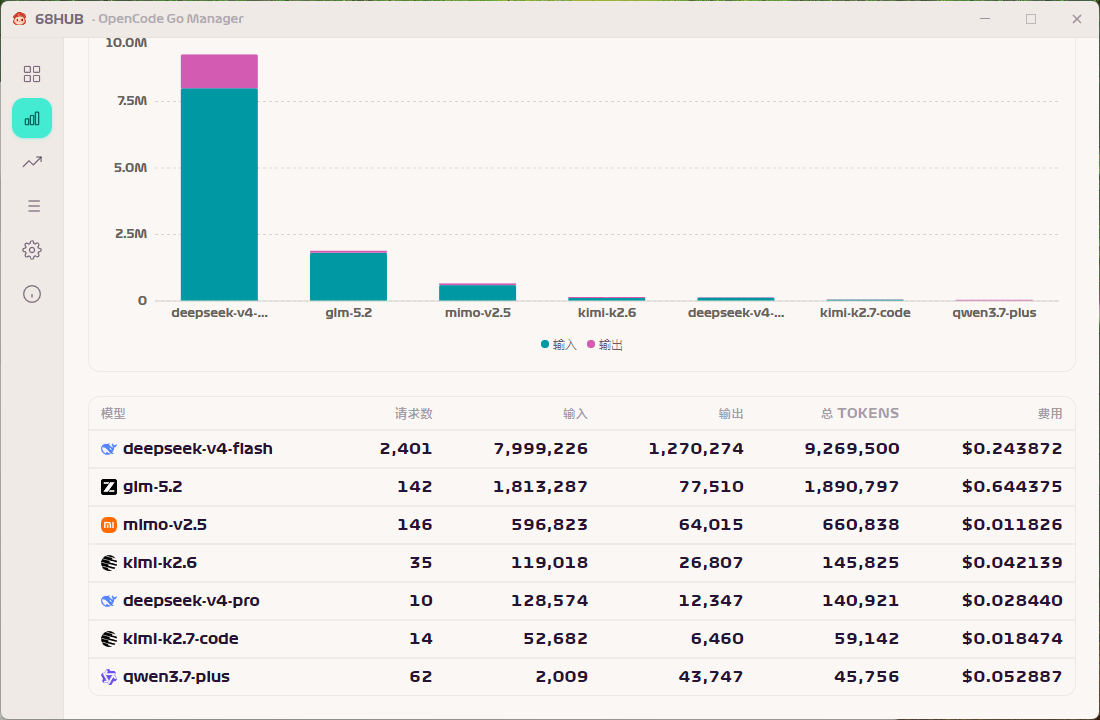Click the output value 1,270,274
This screenshot has height=720, width=1100.
tap(696, 449)
